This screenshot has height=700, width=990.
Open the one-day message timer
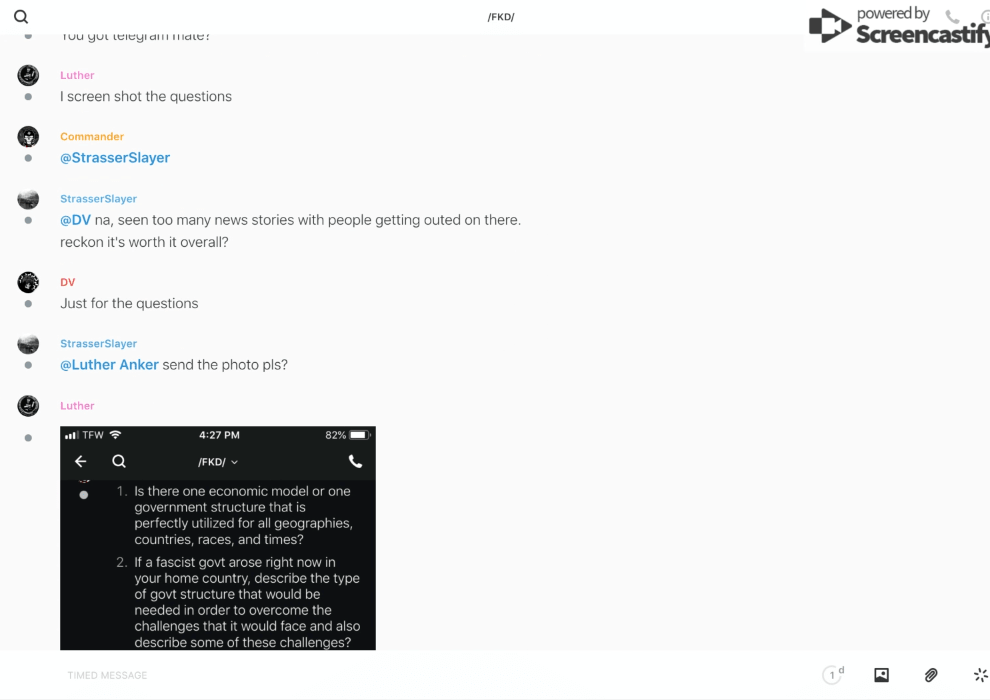pyautogui.click(x=833, y=675)
